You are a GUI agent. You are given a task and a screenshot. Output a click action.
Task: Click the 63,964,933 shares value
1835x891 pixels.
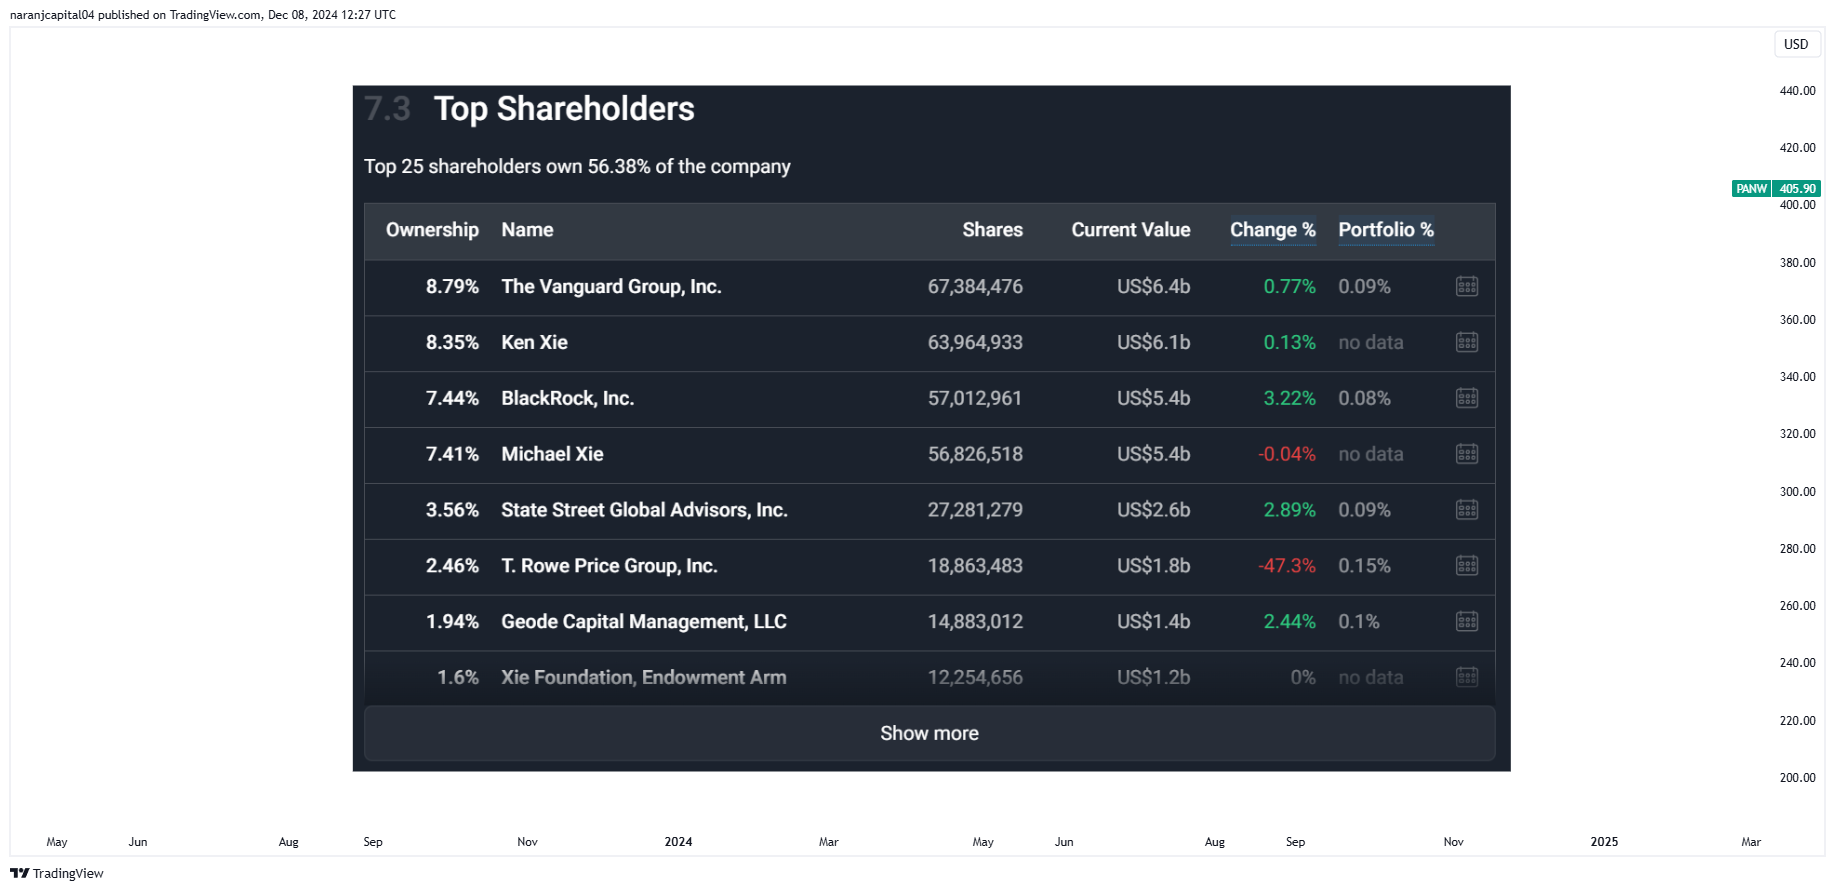point(975,343)
